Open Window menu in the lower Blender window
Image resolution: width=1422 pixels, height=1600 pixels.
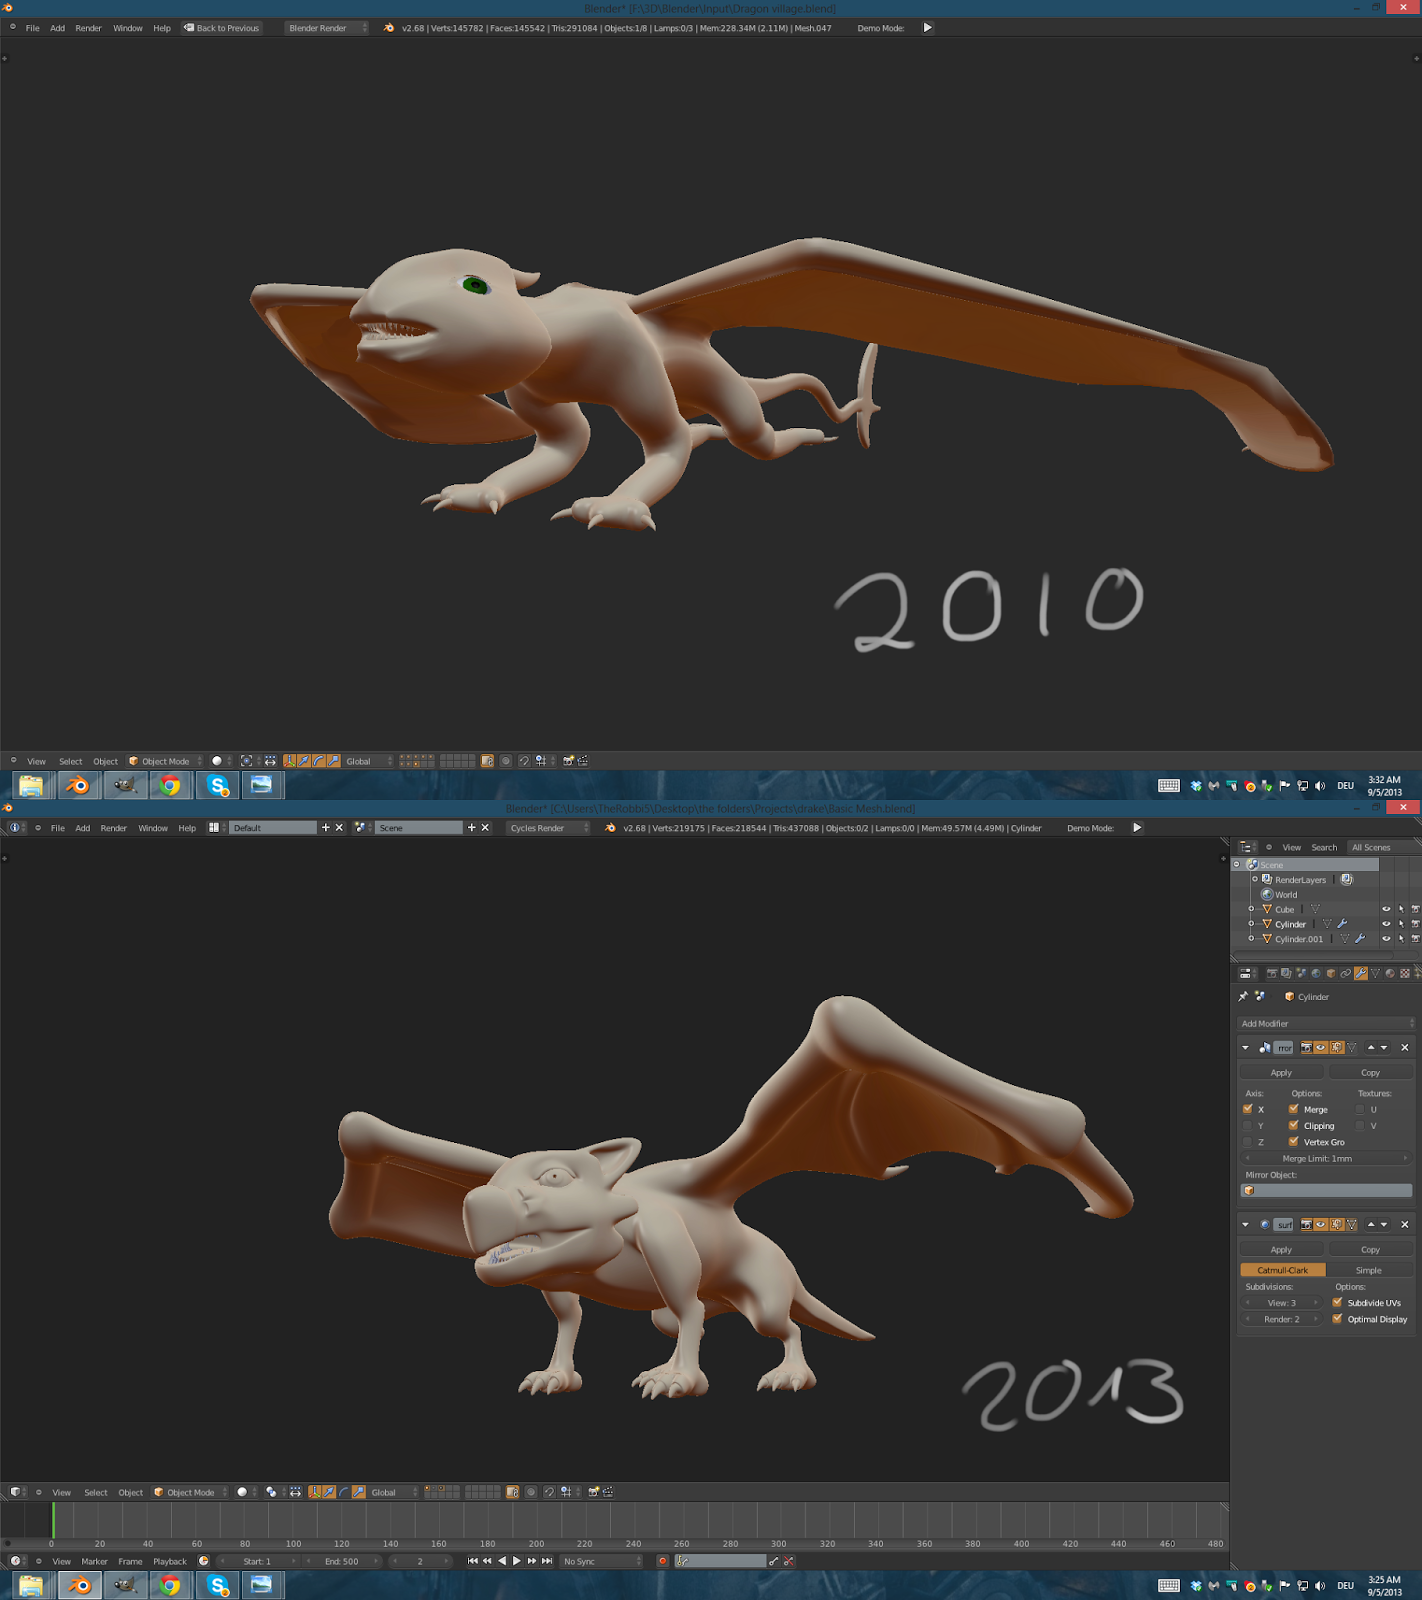[153, 828]
